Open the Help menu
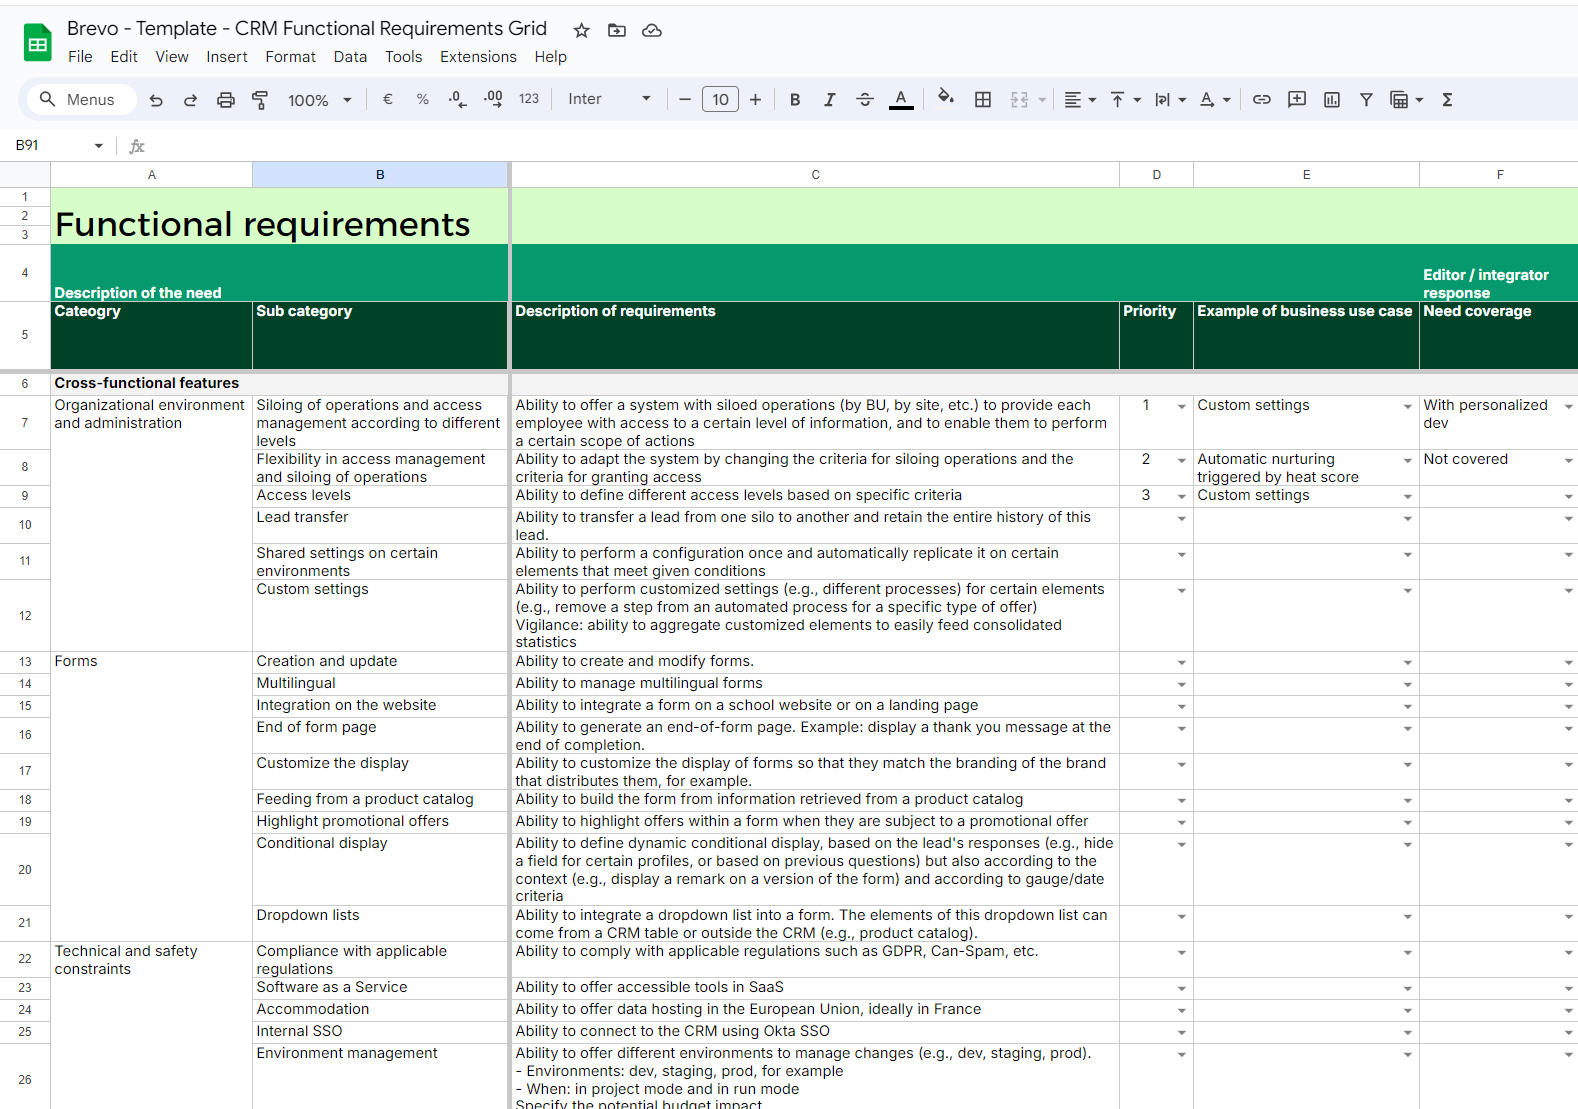 pos(550,57)
